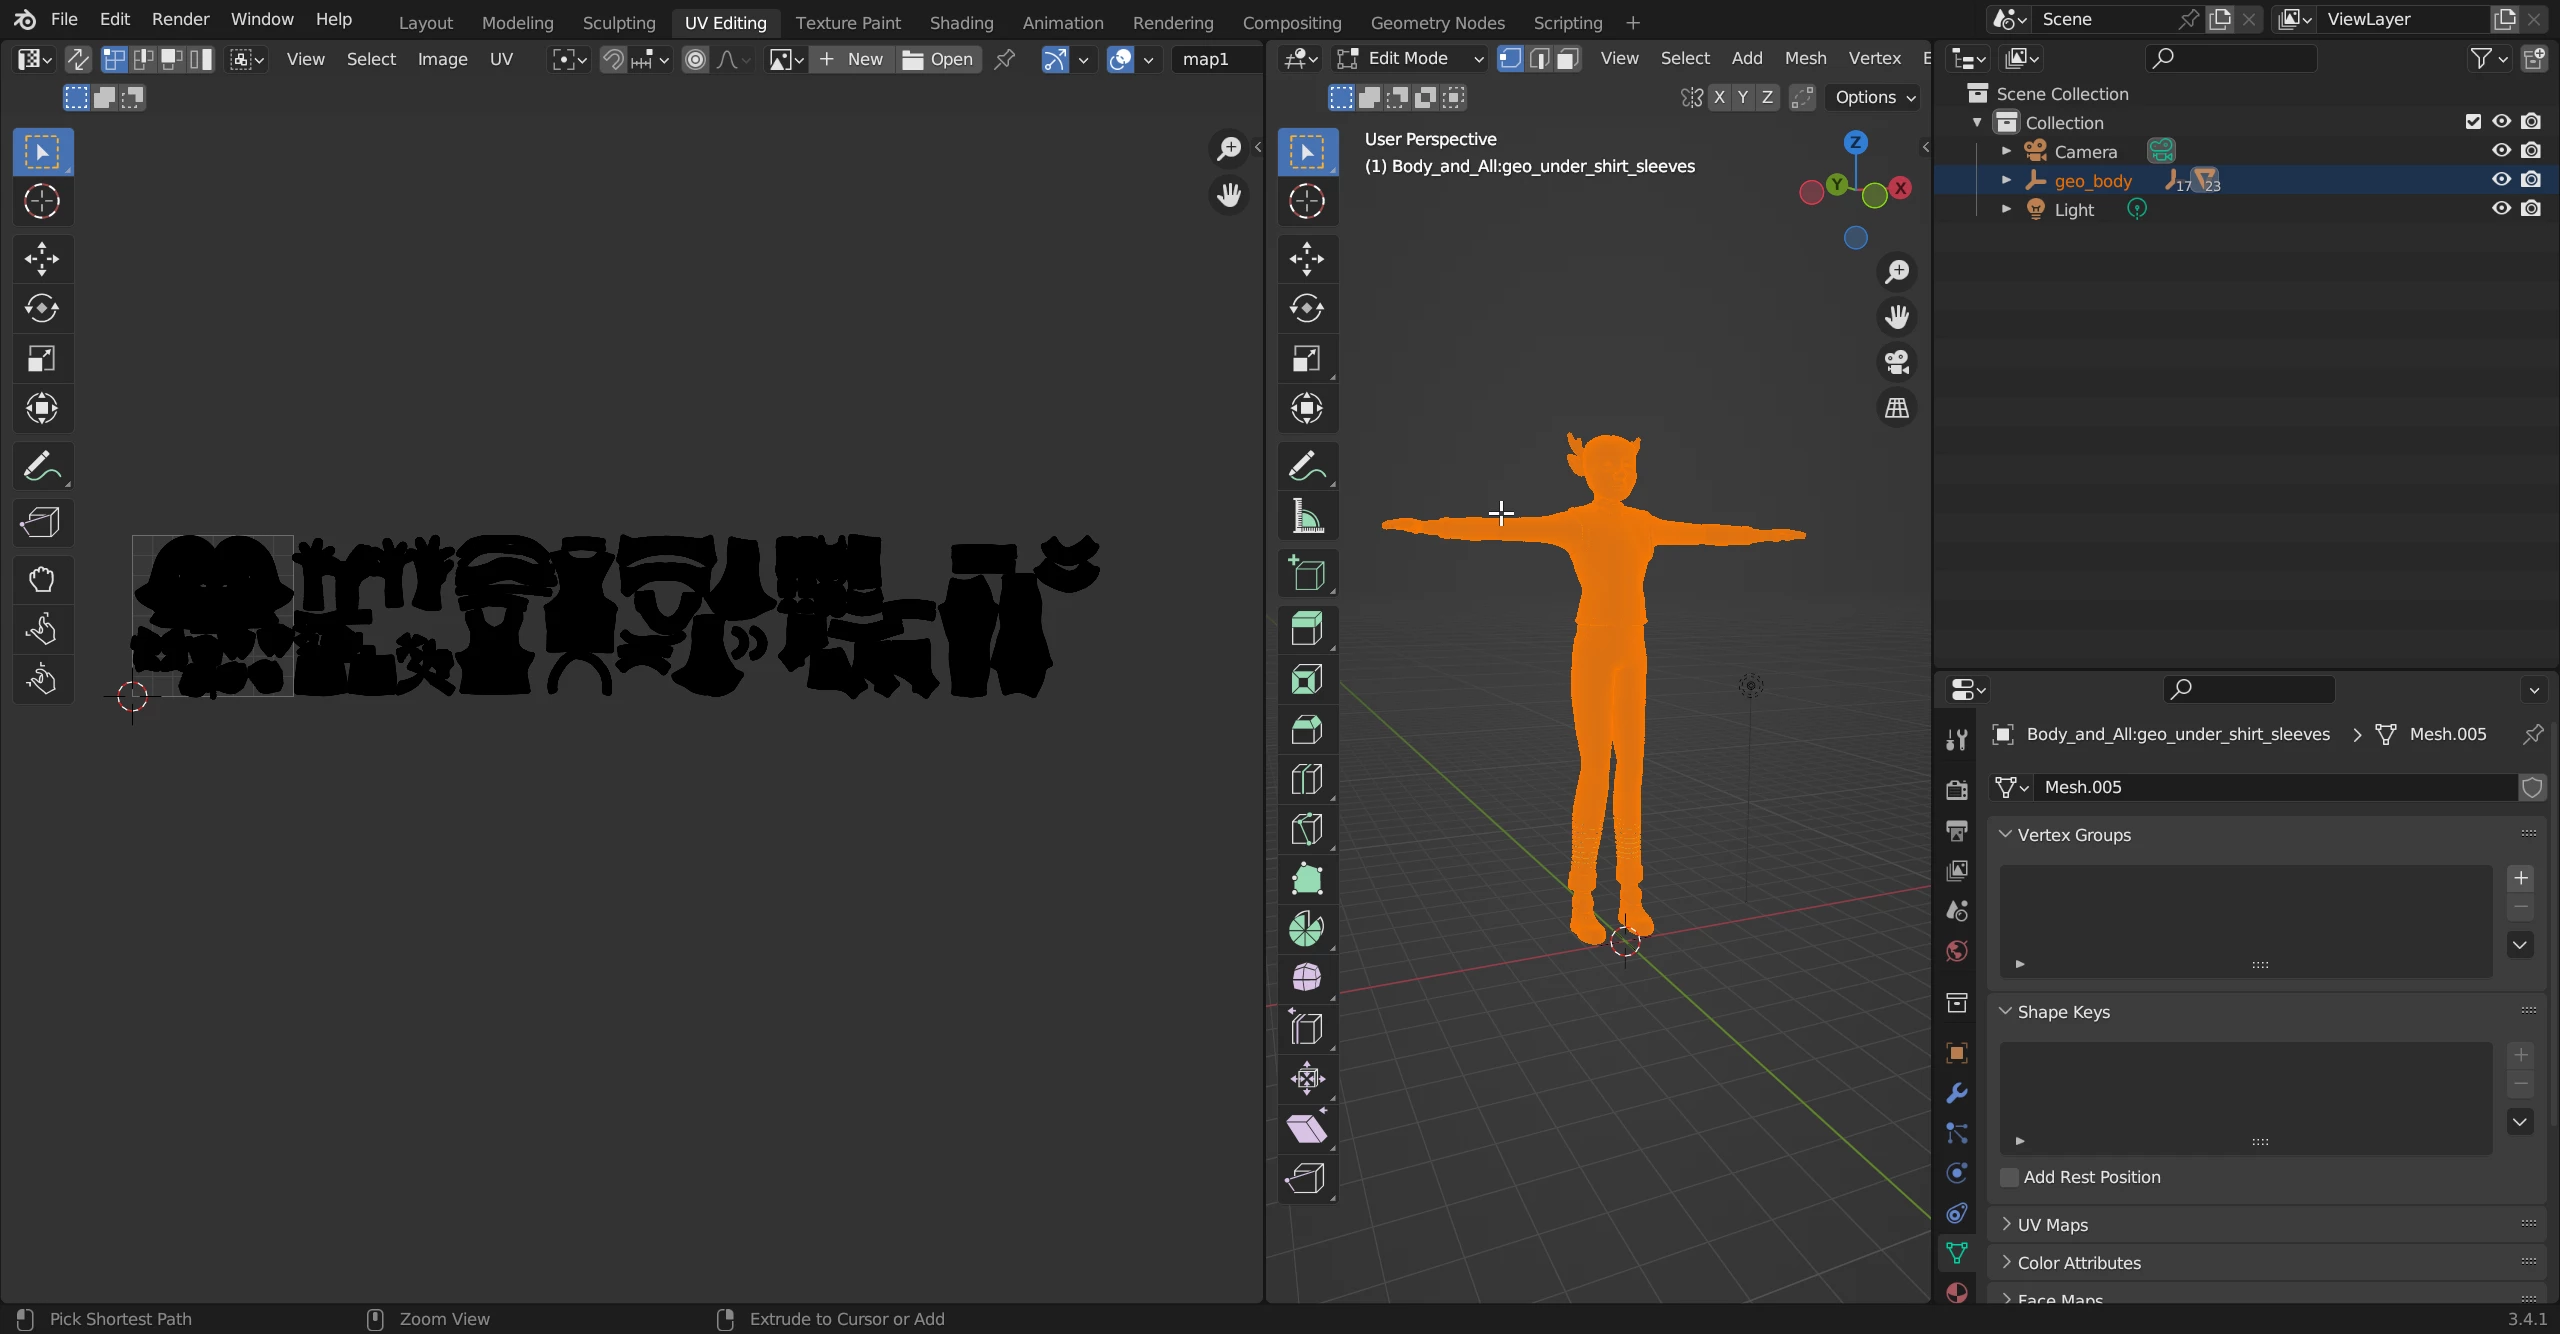Click the Open image button

tap(938, 60)
